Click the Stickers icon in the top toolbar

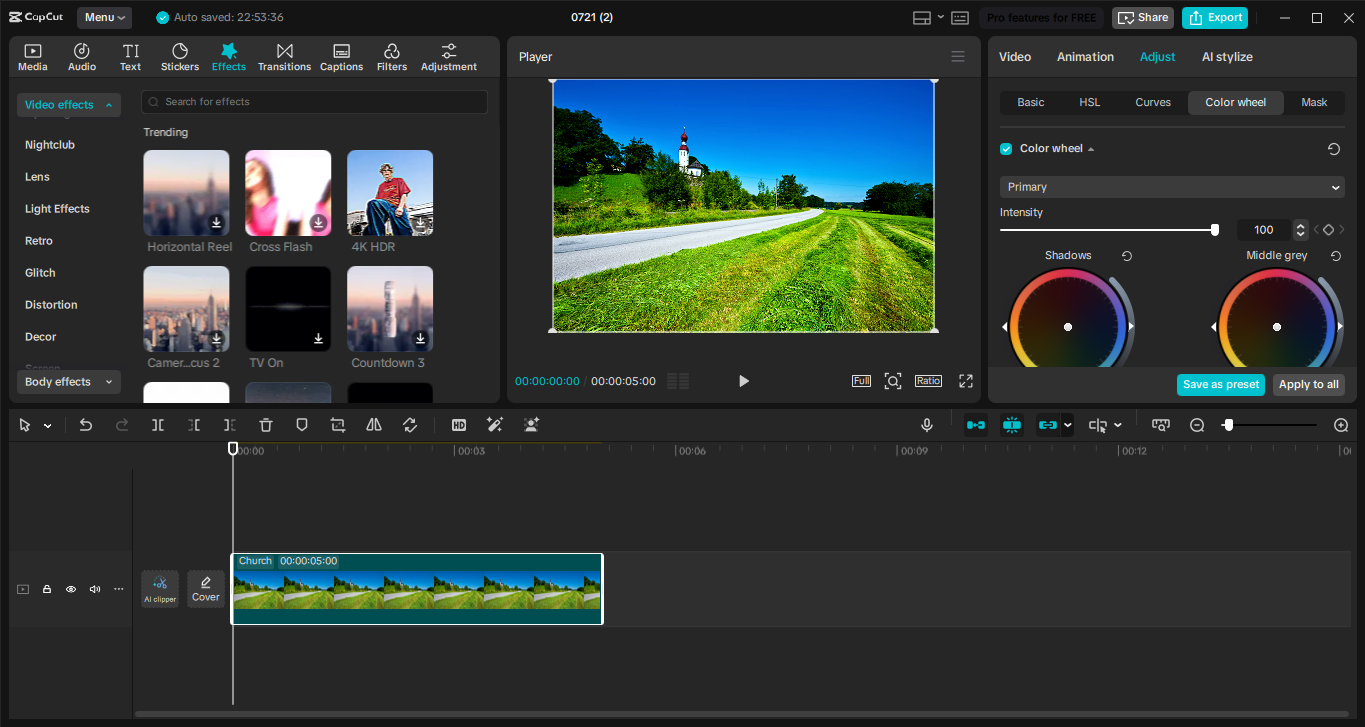coord(179,56)
